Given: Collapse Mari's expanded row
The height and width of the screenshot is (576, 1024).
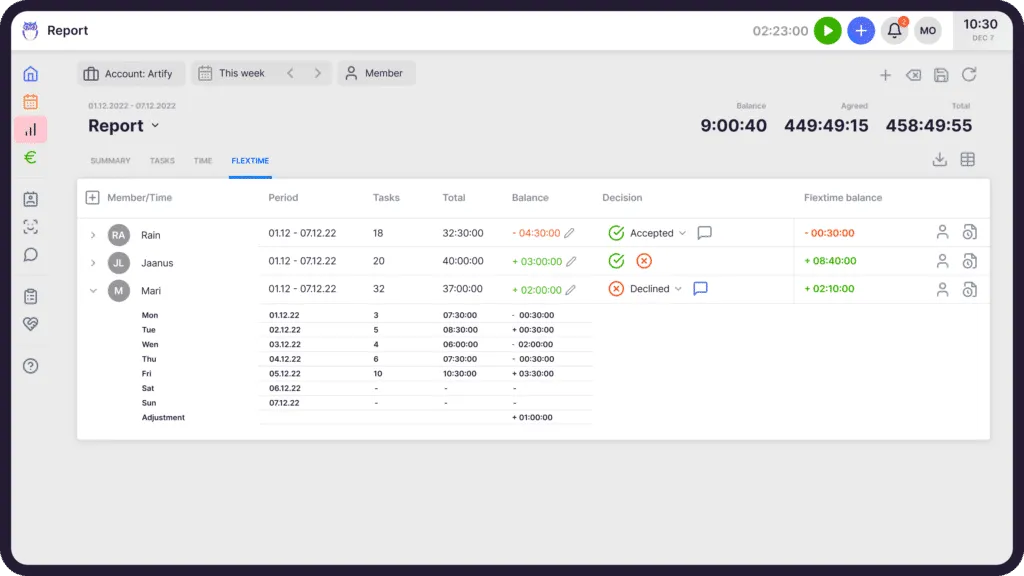Looking at the screenshot, I should [x=93, y=291].
